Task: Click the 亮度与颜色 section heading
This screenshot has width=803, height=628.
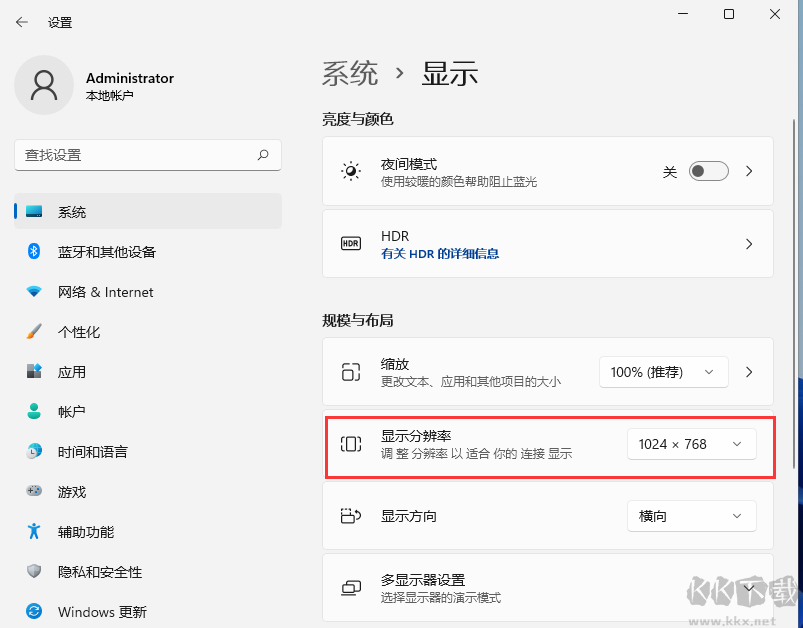Action: (358, 119)
